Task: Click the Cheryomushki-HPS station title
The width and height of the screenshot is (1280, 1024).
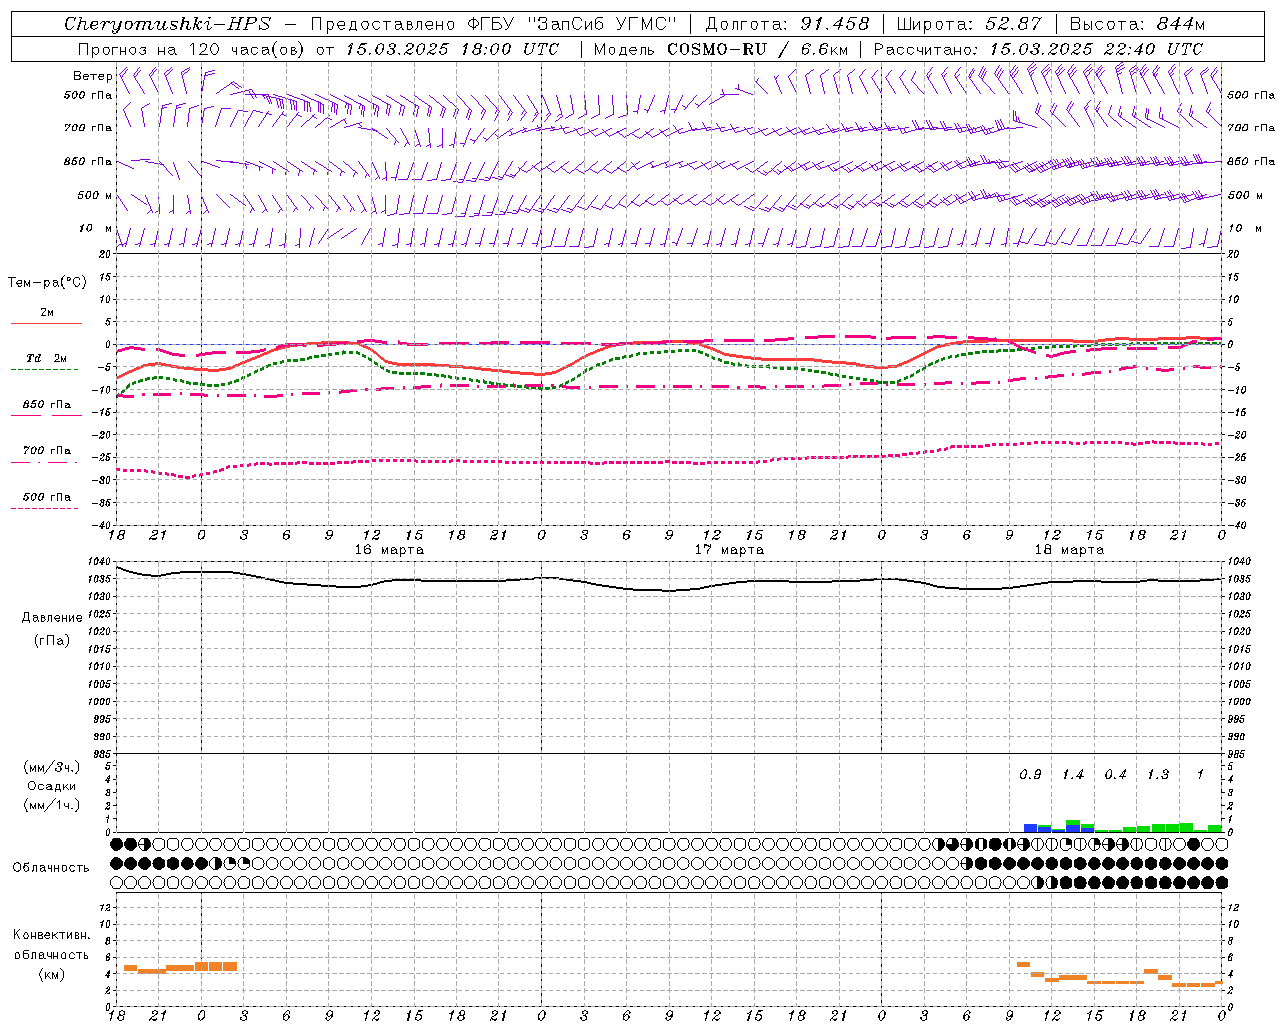Action: click(x=167, y=24)
